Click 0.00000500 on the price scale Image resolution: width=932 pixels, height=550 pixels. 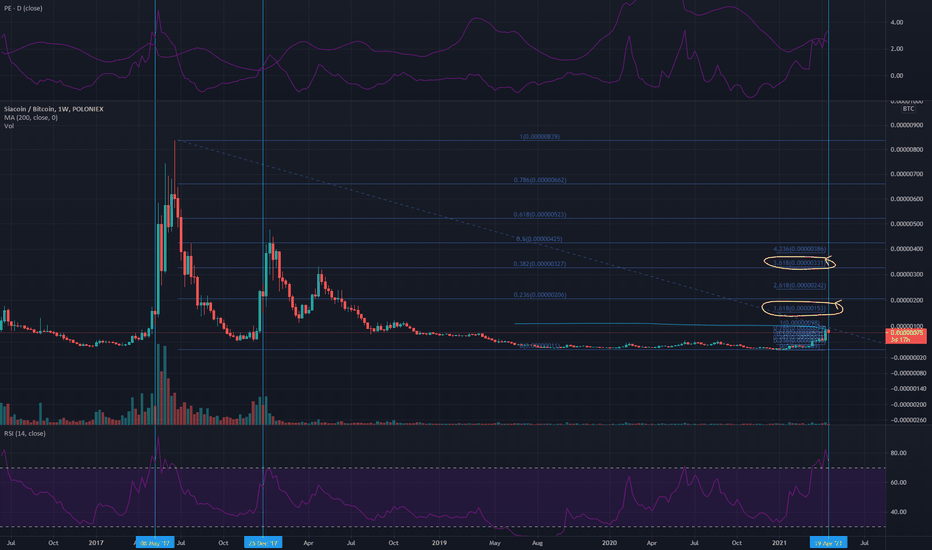(906, 224)
